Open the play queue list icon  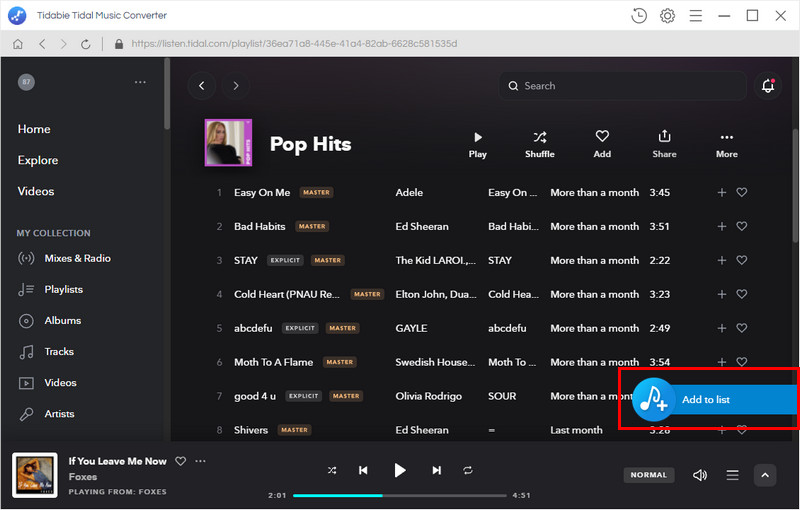[733, 475]
